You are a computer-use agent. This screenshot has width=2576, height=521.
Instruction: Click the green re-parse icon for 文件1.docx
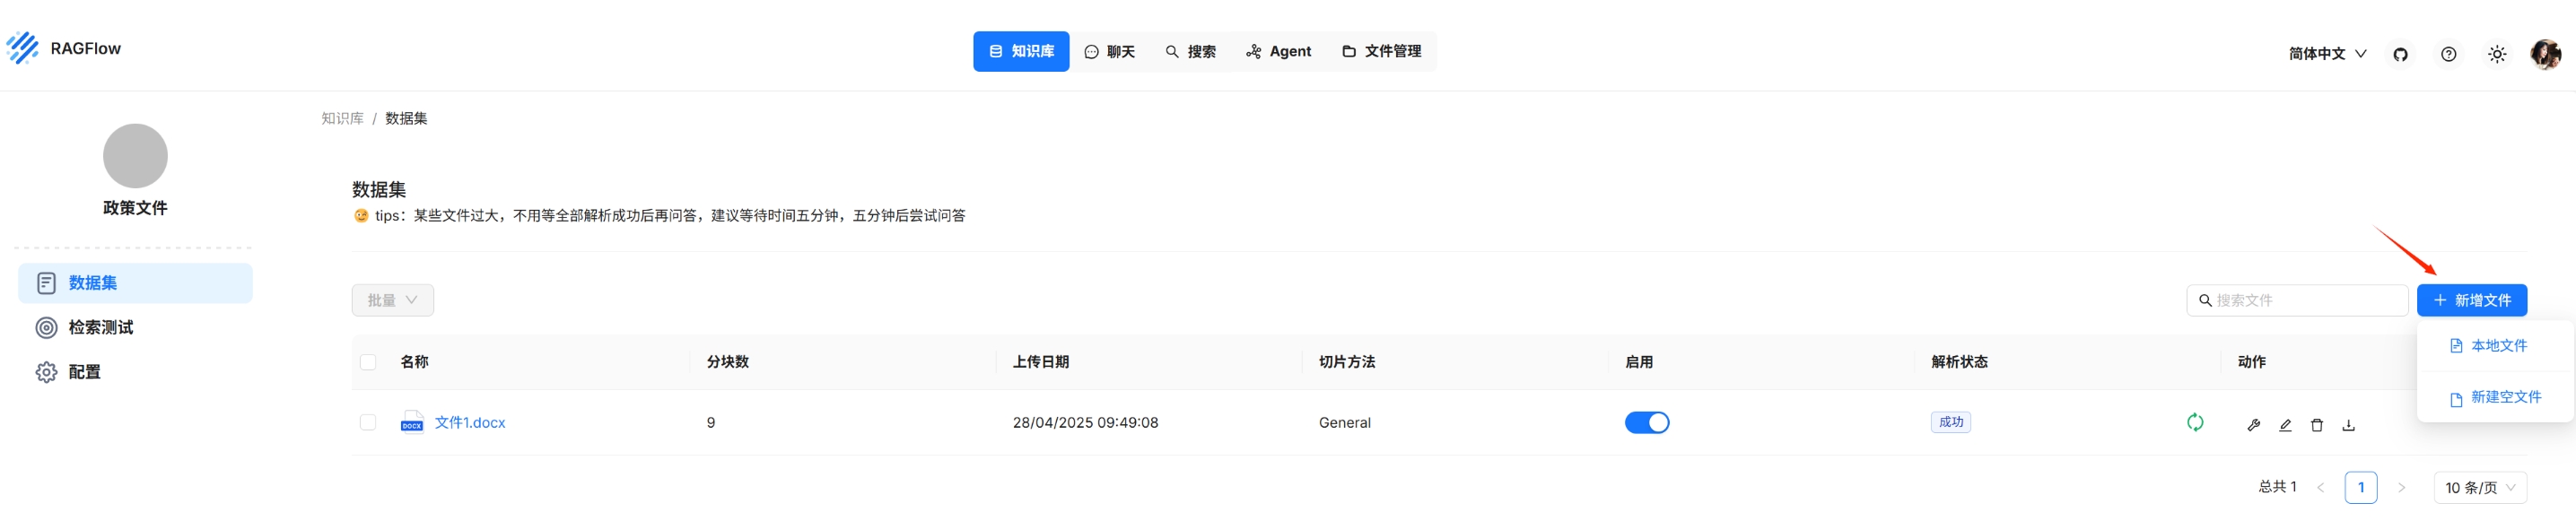[x=2195, y=423]
